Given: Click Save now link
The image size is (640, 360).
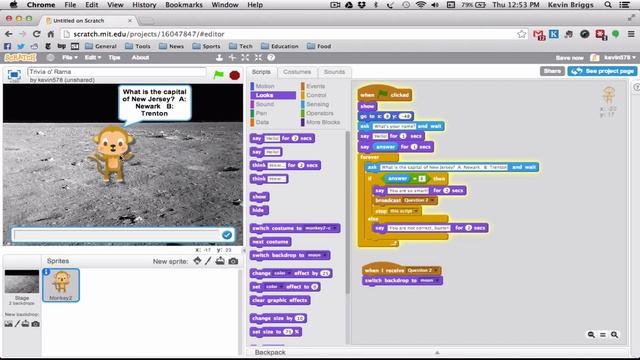Looking at the screenshot, I should pos(569,58).
